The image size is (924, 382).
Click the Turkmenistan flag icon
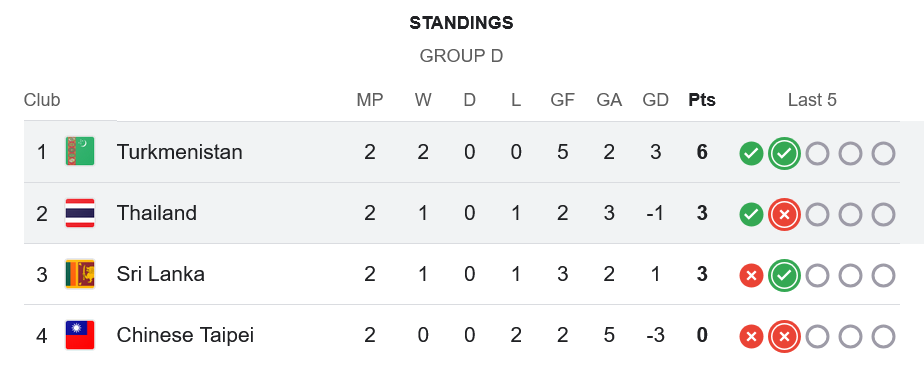[x=80, y=152]
